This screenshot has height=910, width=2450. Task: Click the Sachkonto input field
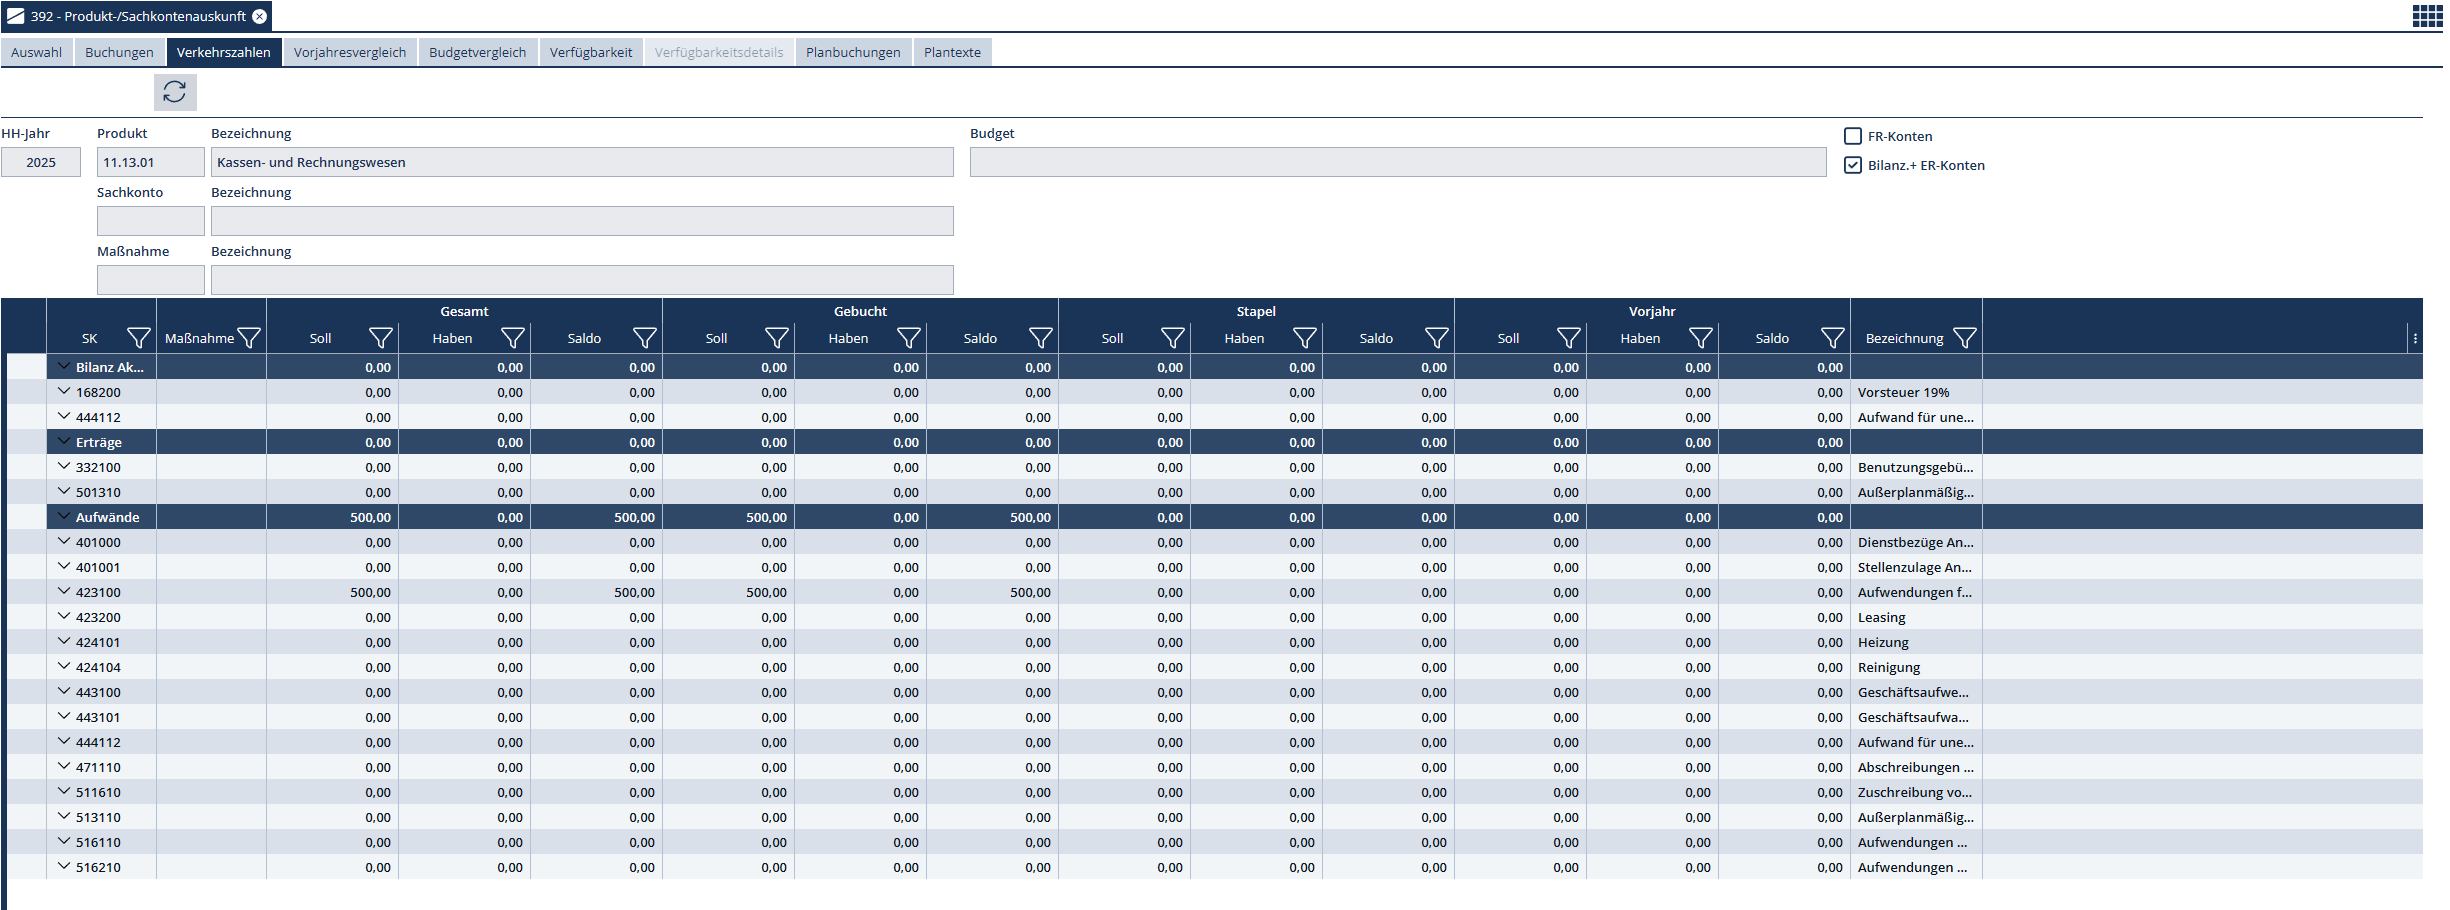click(x=150, y=221)
